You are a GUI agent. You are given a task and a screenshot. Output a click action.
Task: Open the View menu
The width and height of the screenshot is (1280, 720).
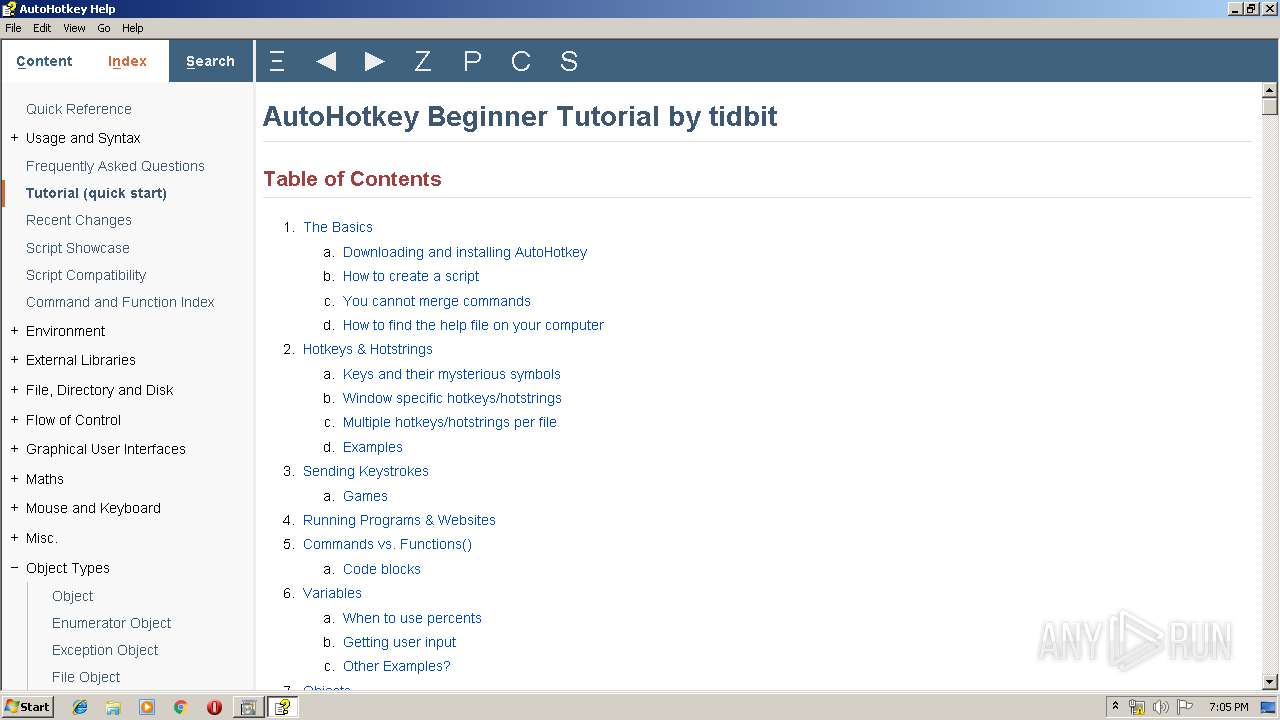(x=74, y=28)
